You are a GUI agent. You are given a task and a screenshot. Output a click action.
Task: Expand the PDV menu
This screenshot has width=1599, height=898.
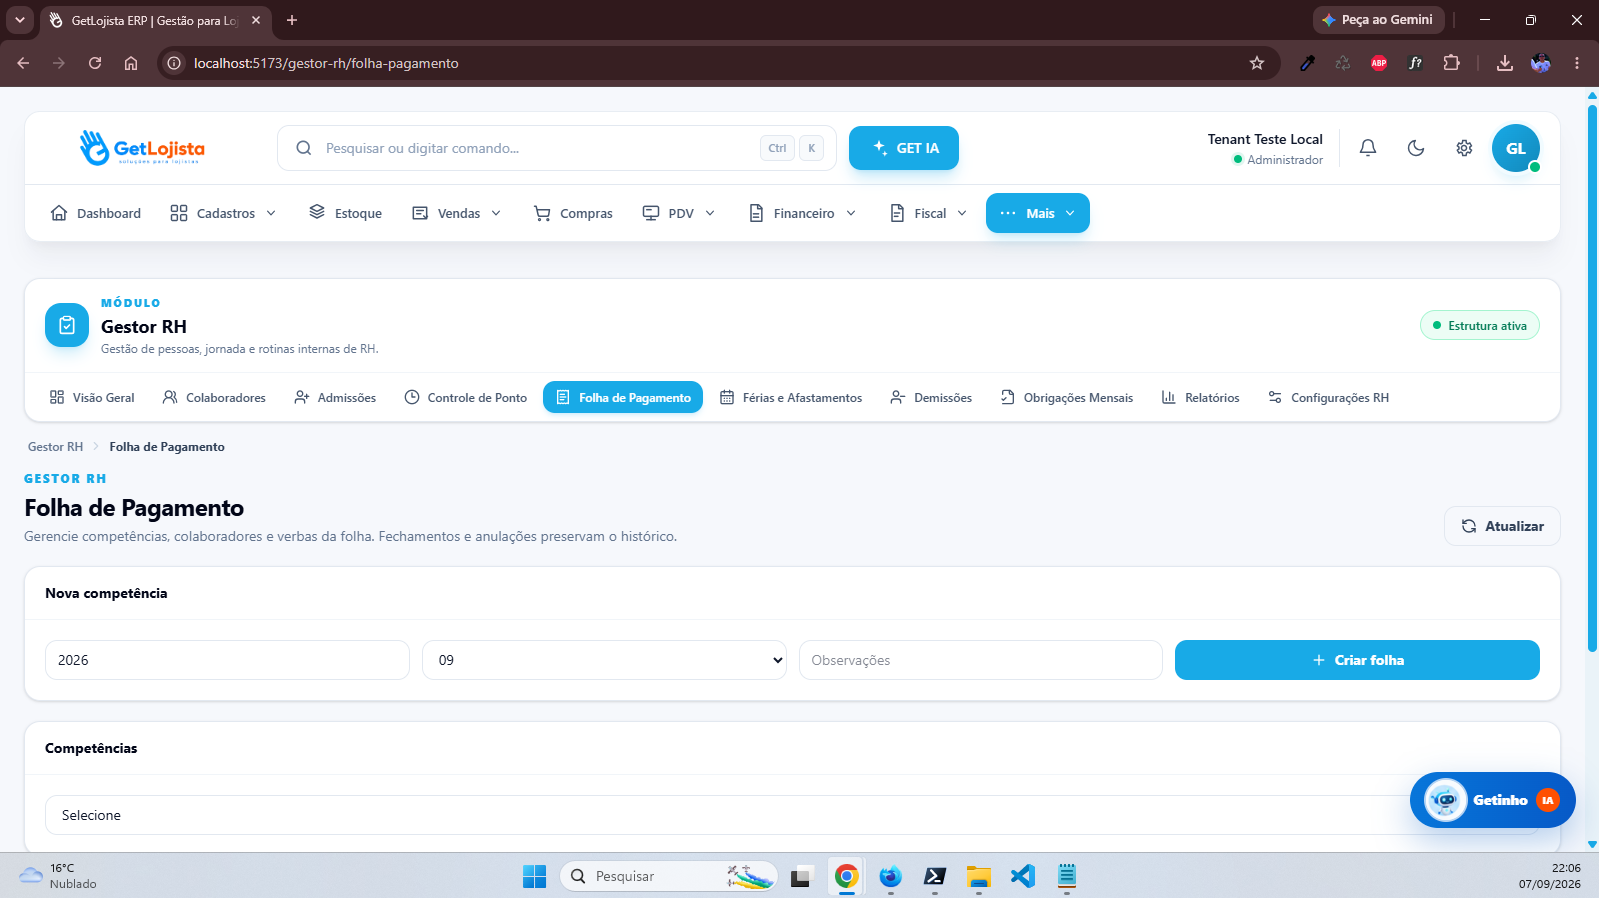[679, 213]
